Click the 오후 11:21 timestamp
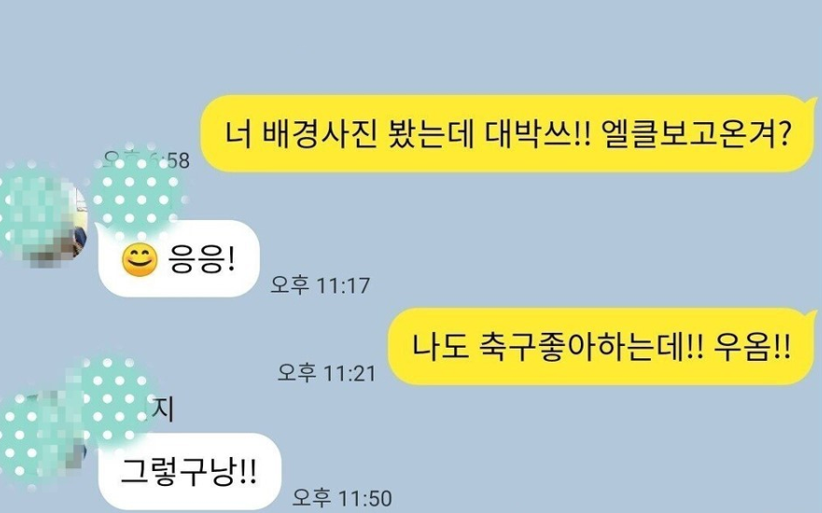The image size is (822, 513). pyautogui.click(x=327, y=373)
